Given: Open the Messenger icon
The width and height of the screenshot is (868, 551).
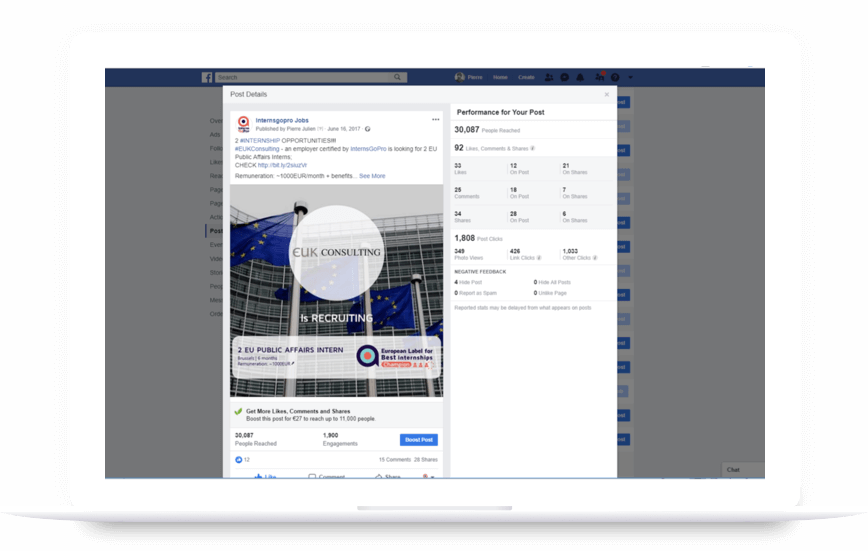Looking at the screenshot, I should [x=565, y=78].
